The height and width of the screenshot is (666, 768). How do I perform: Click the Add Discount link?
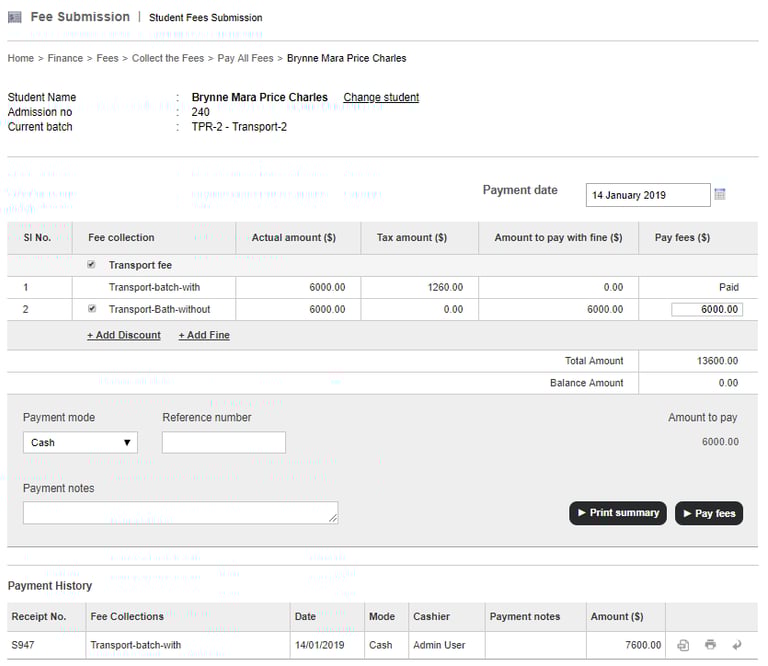click(x=124, y=335)
